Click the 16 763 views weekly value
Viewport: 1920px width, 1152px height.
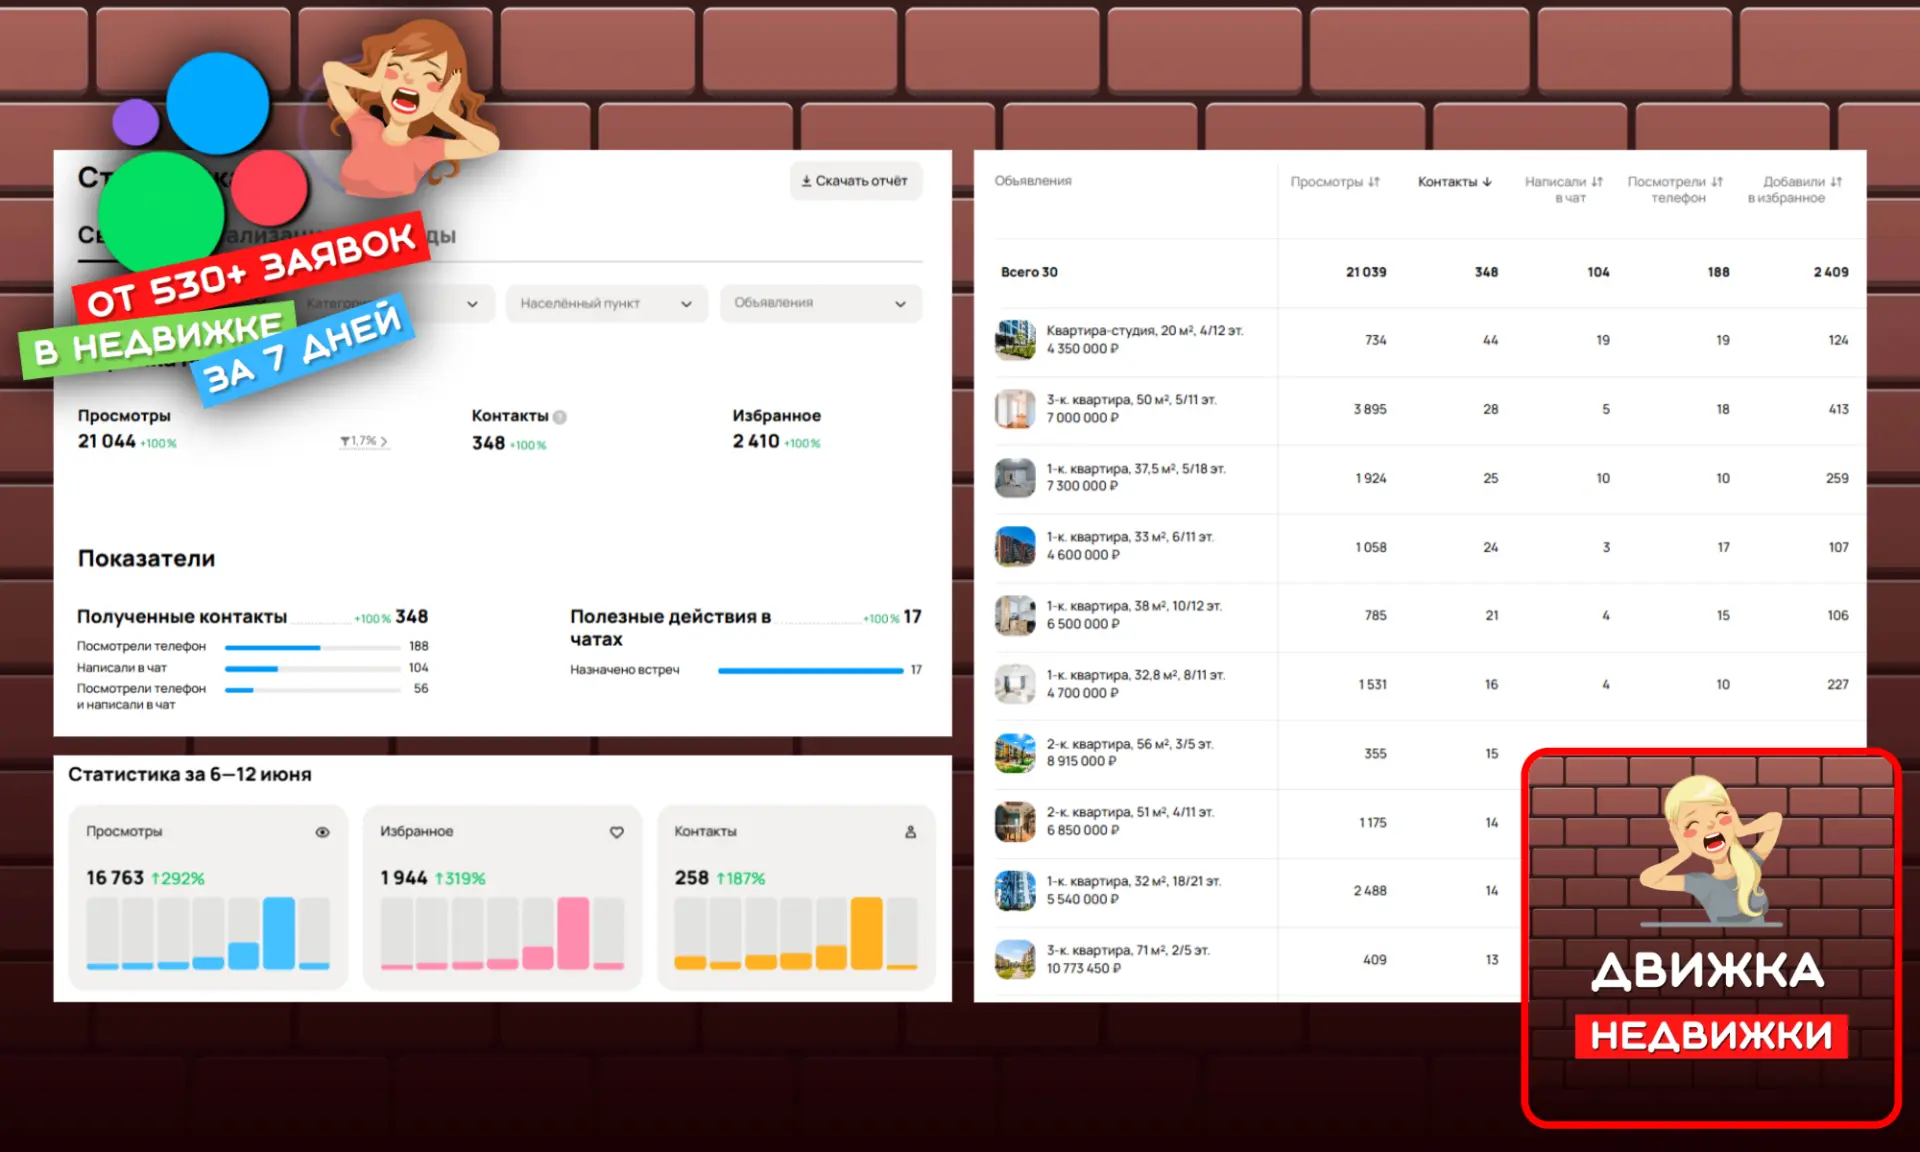(x=115, y=878)
